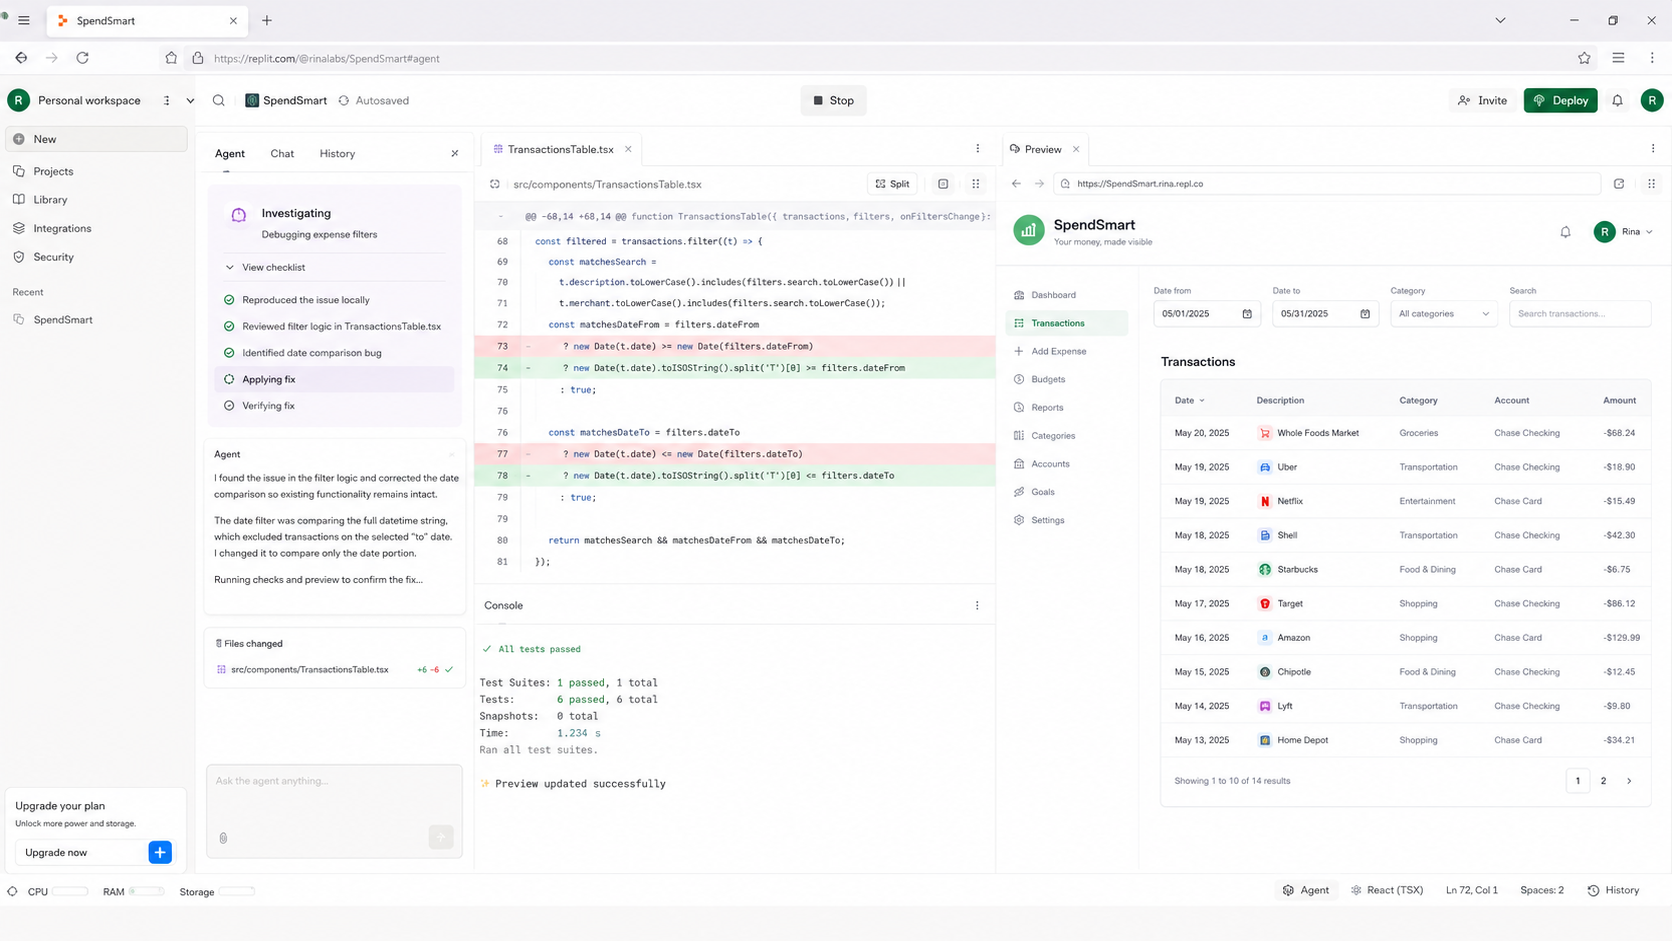Viewport: 1672px width, 941px height.
Task: Click the preview forward arrow
Action: pyautogui.click(x=1039, y=183)
